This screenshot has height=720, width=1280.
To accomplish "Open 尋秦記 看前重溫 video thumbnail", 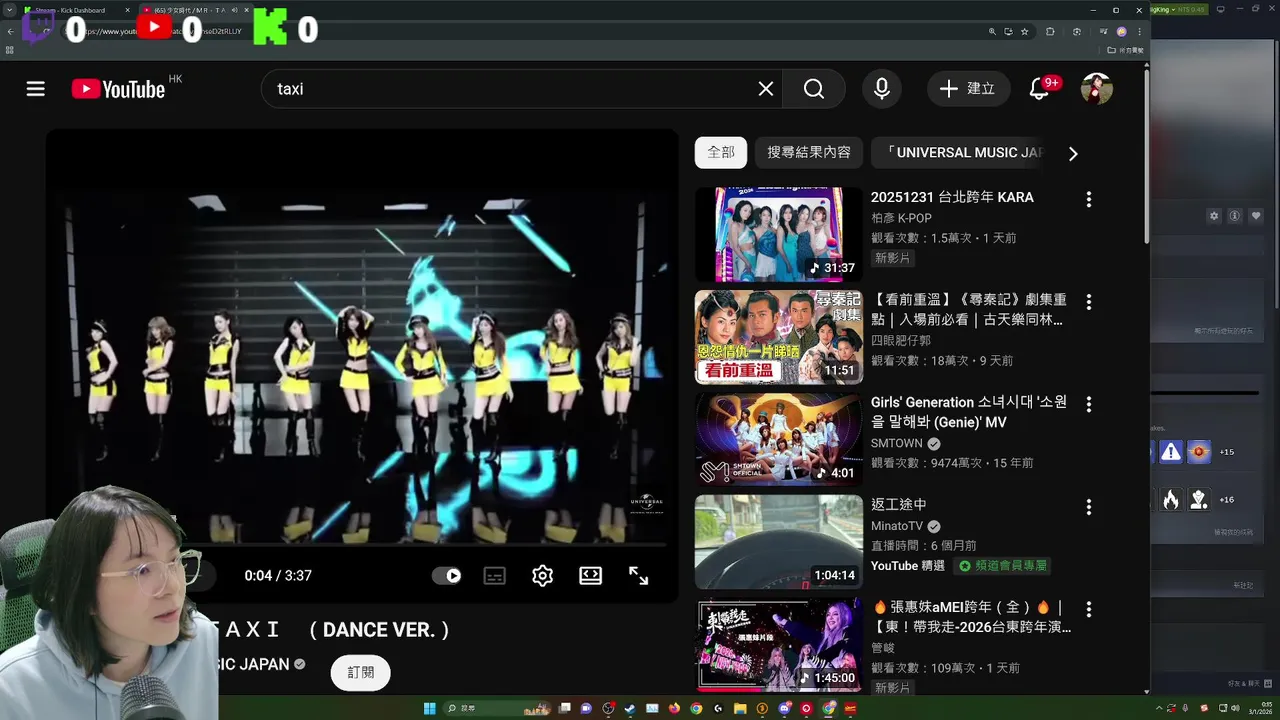I will tap(779, 337).
